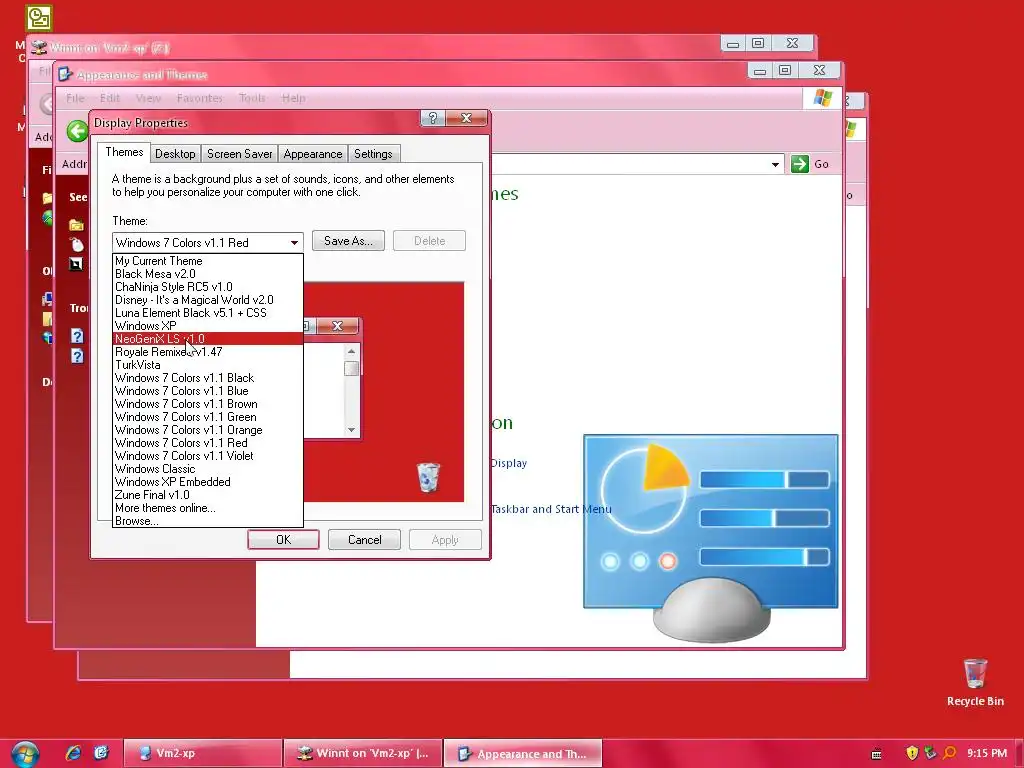Switch to the Screen Saver tab
1024x768 pixels.
240,154
